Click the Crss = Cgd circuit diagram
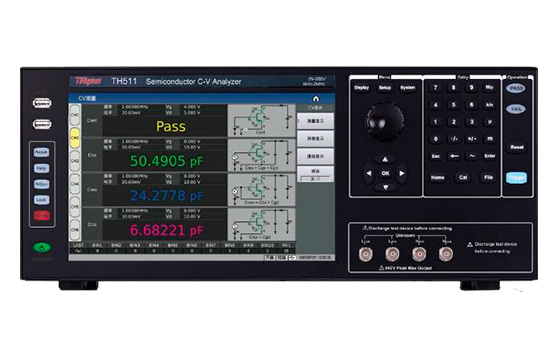This screenshot has width=560, height=360. tap(262, 224)
